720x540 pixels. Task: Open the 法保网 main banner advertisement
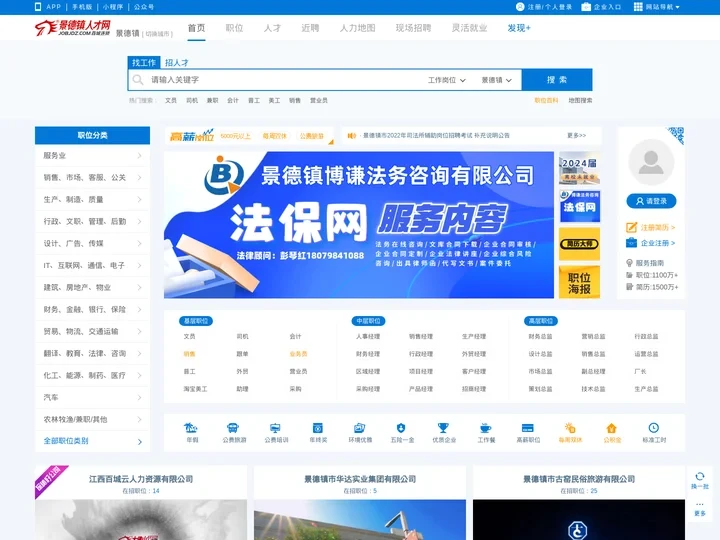tap(359, 225)
